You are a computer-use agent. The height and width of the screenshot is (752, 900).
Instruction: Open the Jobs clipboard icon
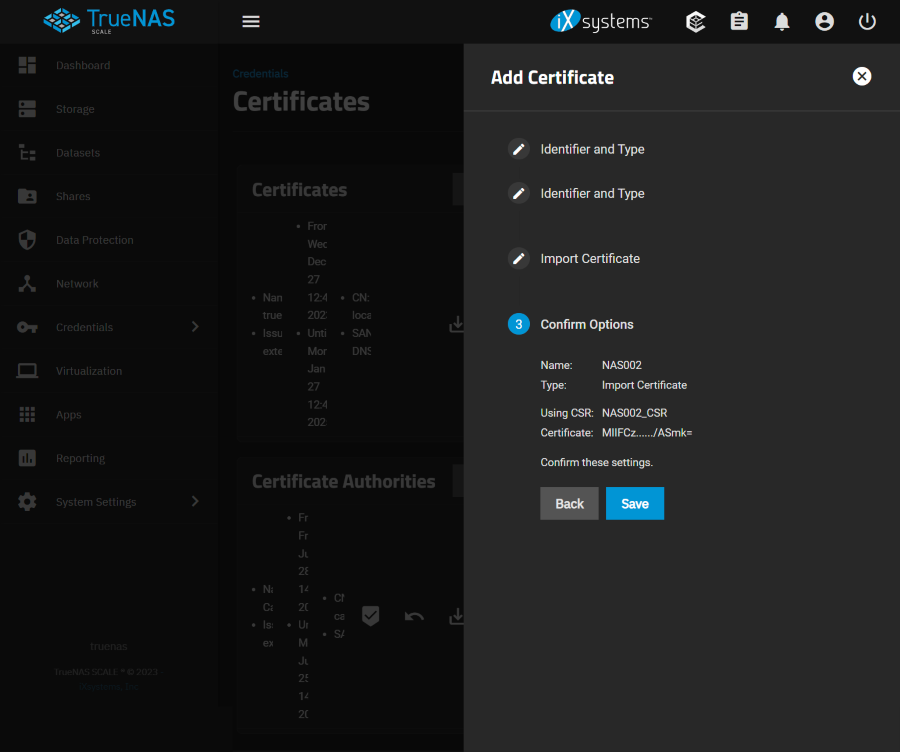739,21
